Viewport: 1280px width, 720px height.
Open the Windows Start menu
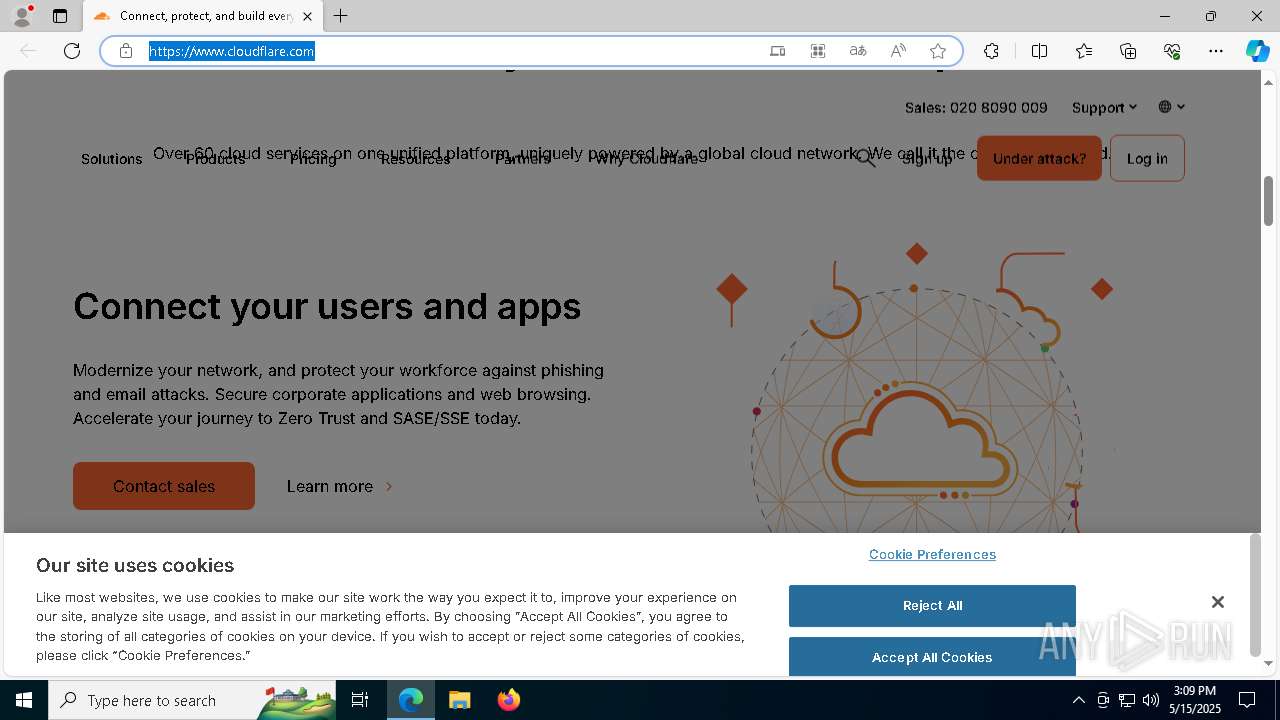pos(24,700)
